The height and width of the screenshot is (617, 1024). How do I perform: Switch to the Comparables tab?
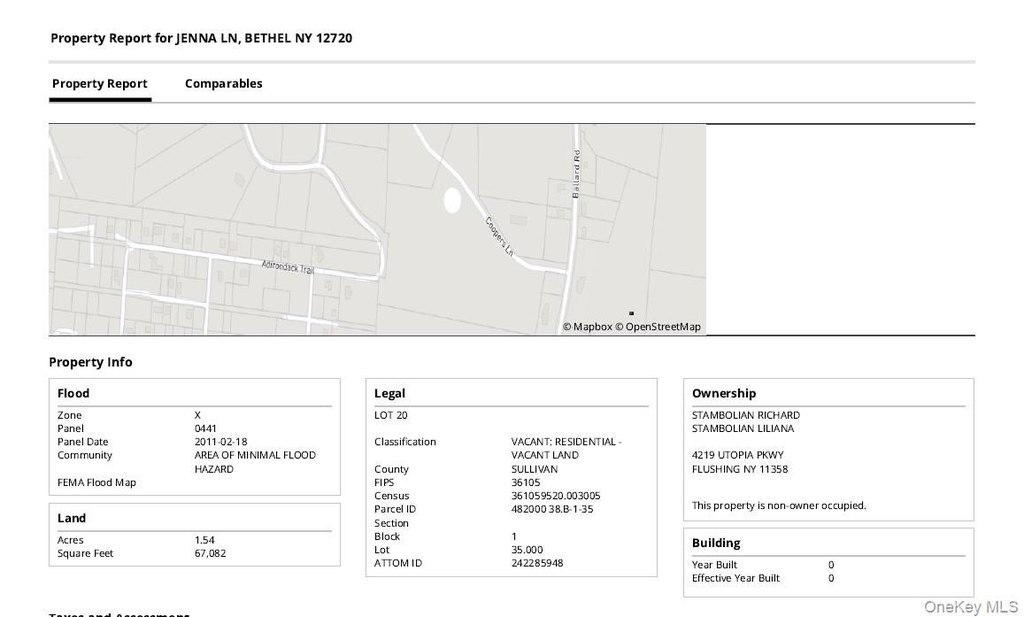pos(223,84)
